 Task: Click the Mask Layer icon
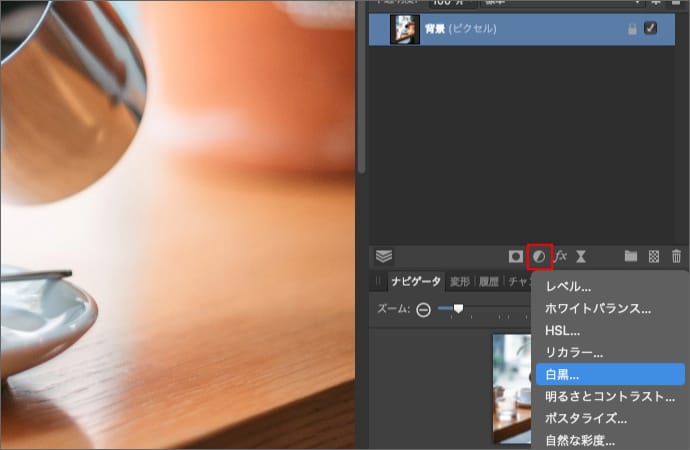click(516, 256)
